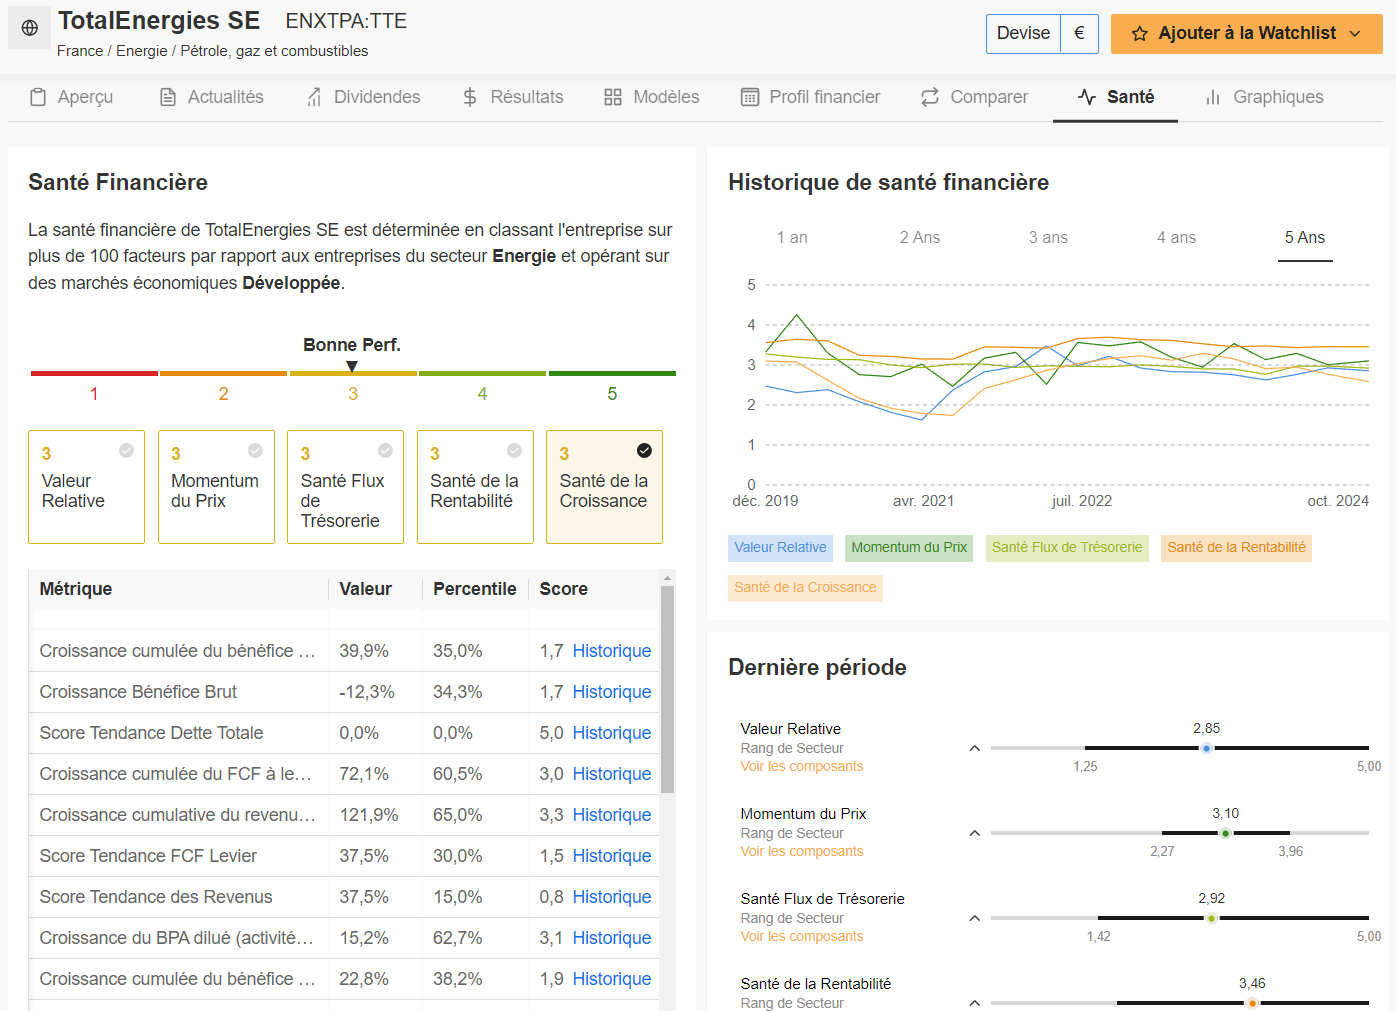The image size is (1396, 1011).
Task: Collapse the Santé de la Rentabilité chevron
Action: (974, 1002)
